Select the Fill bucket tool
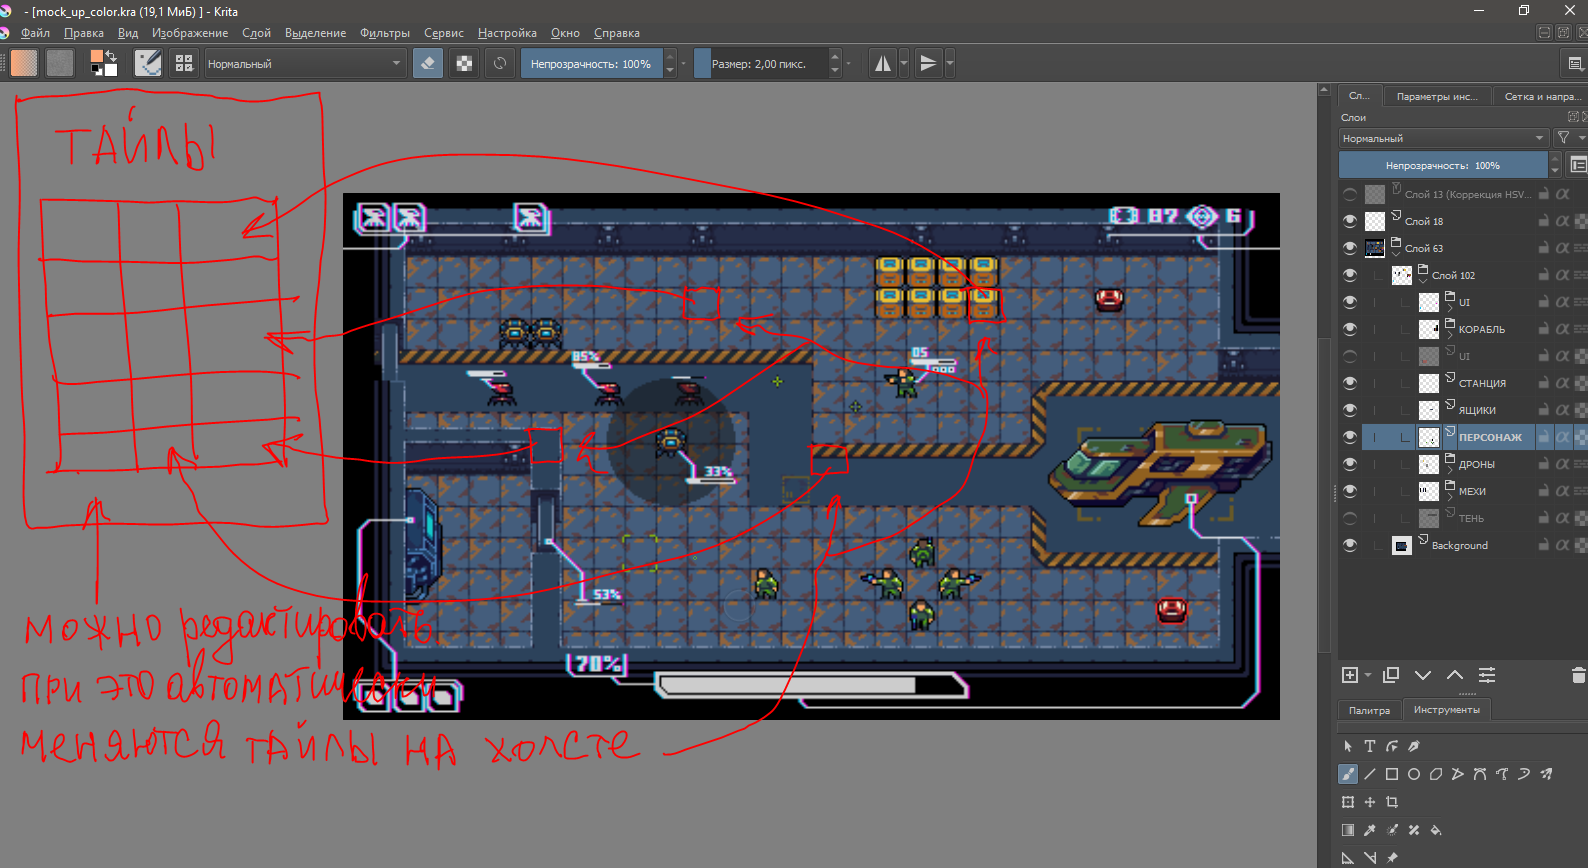 point(1436,830)
